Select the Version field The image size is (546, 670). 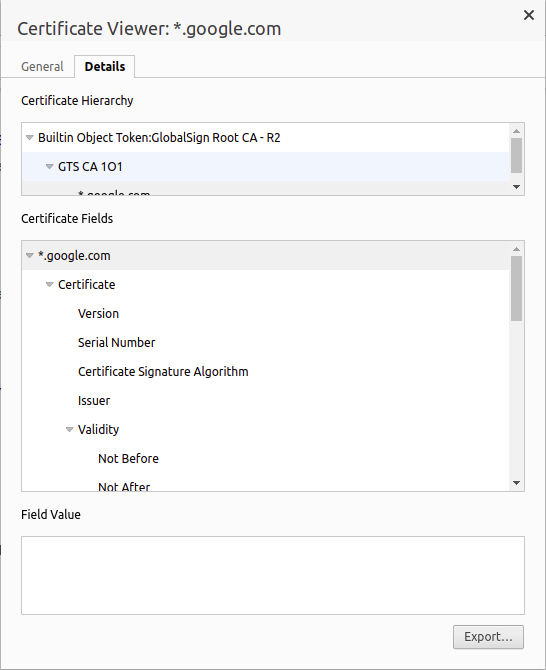coord(266,314)
